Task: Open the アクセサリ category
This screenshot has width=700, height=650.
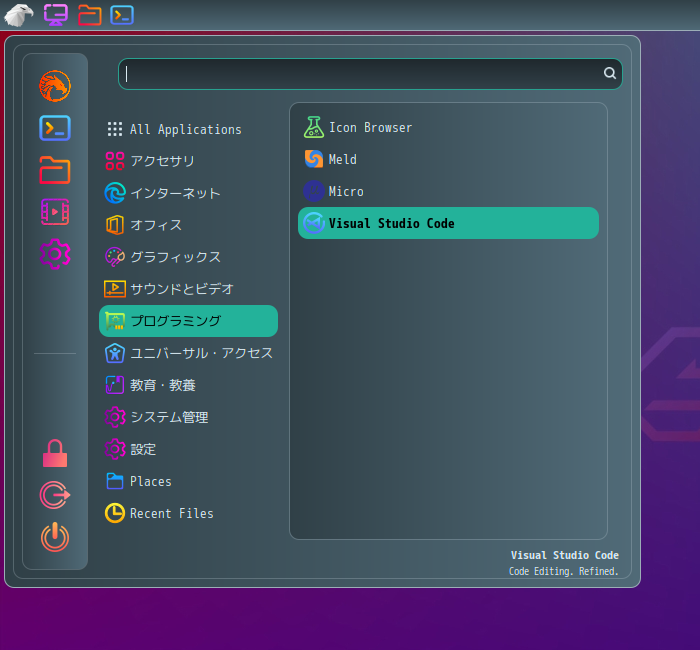Action: [188, 161]
